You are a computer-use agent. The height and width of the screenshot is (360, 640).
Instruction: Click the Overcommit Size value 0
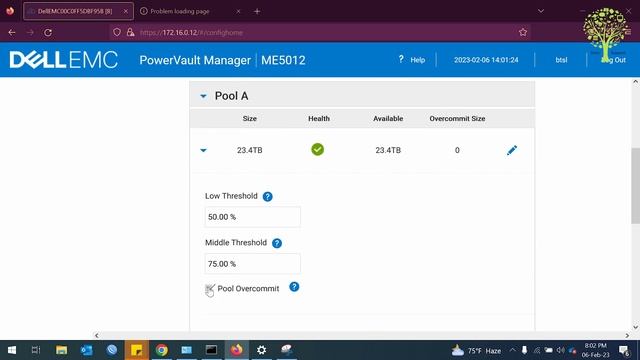(x=457, y=150)
